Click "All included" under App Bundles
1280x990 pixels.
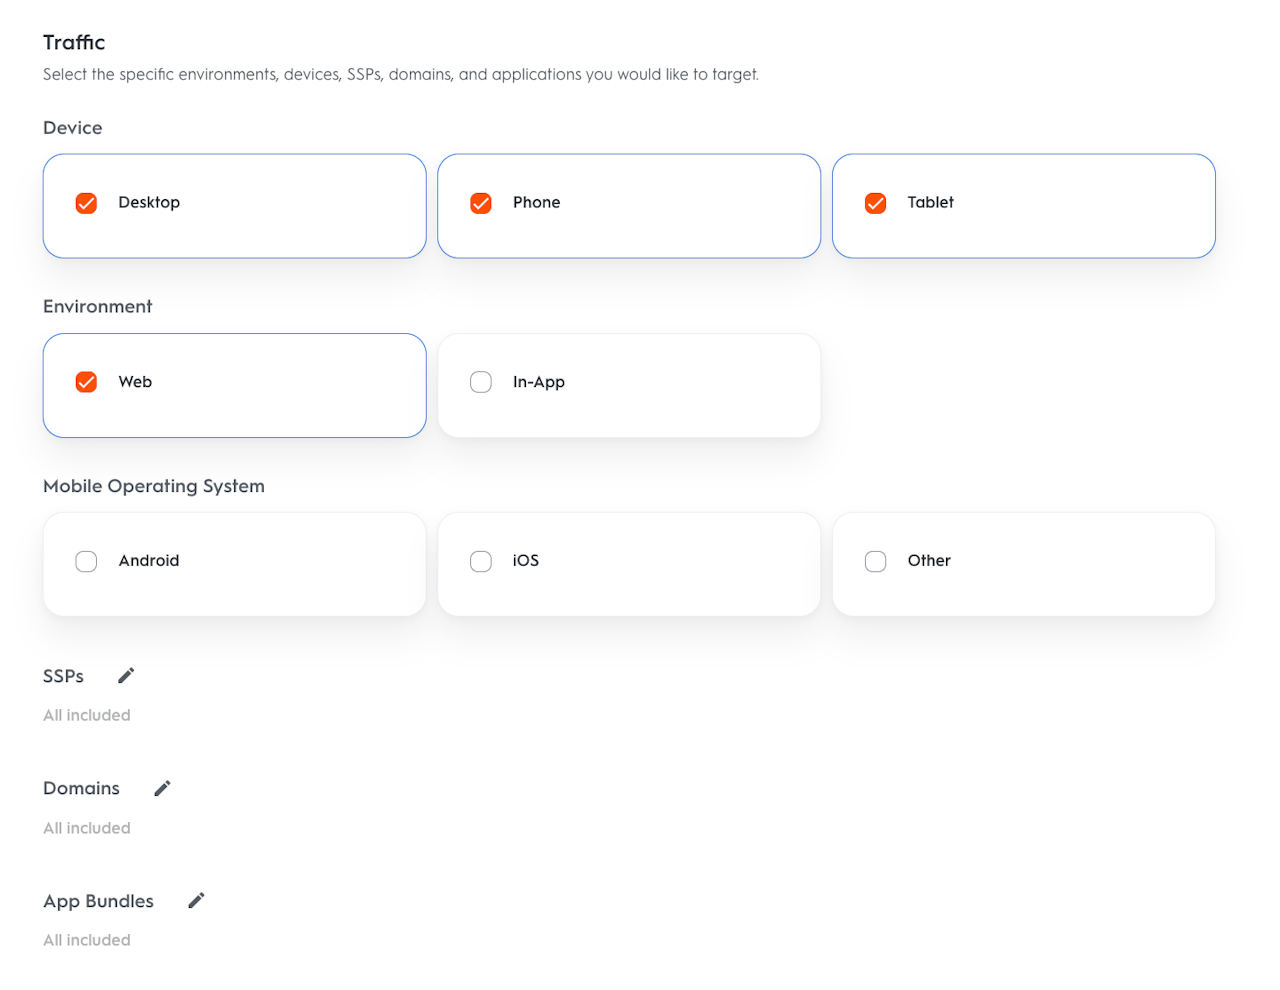87,940
